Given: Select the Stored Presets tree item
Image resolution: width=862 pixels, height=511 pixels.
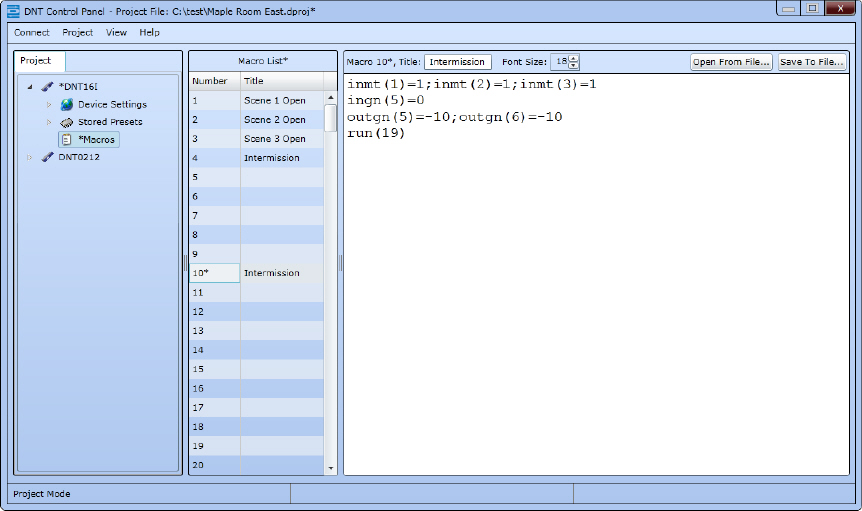Looking at the screenshot, I should [x=110, y=122].
